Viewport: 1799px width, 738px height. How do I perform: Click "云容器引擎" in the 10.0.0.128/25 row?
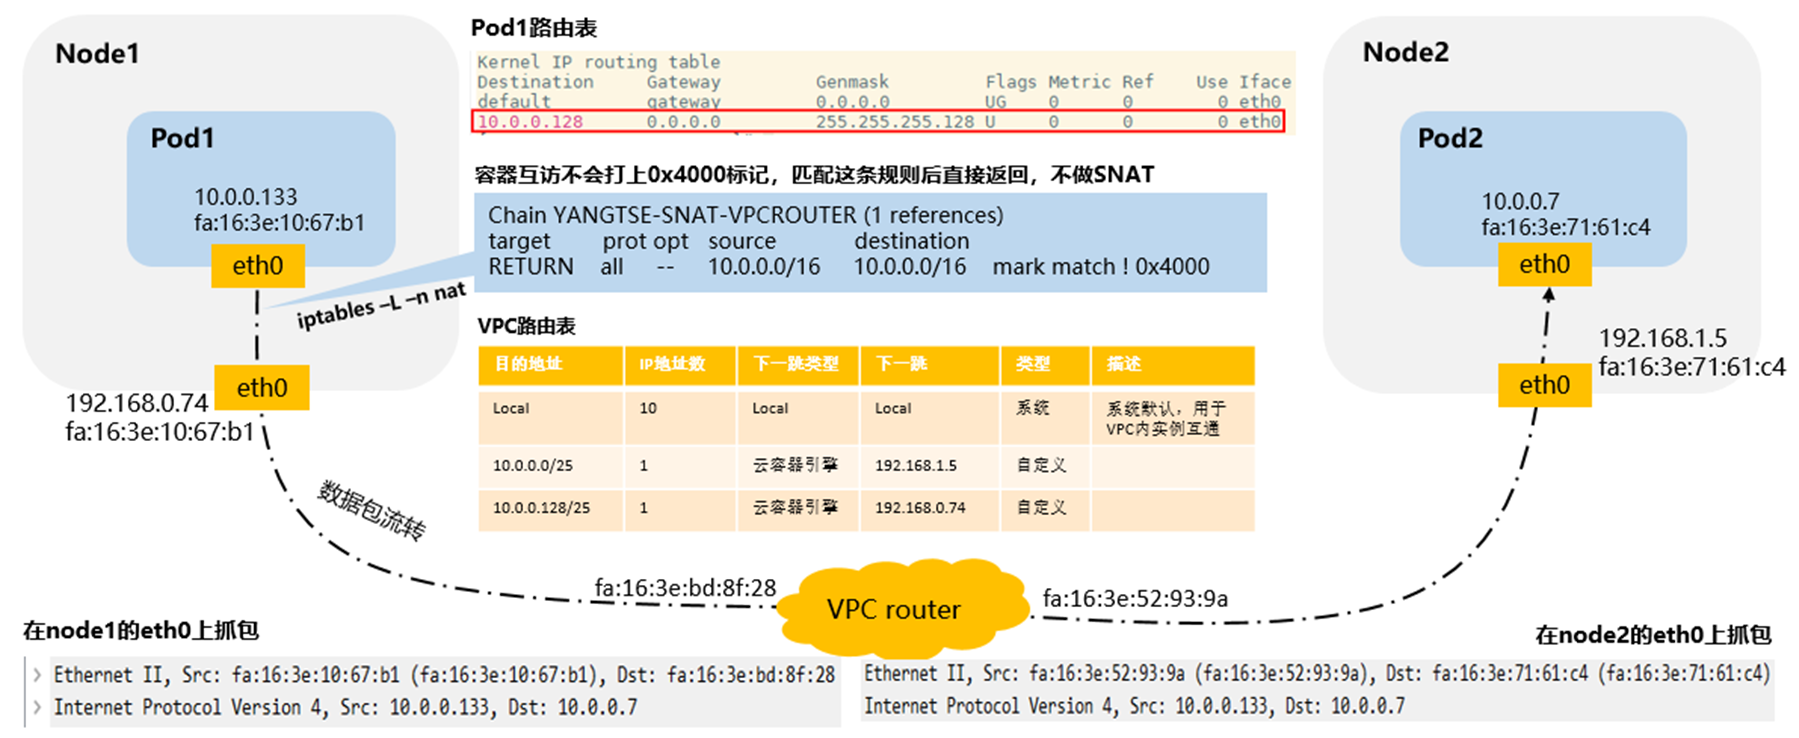tap(795, 508)
